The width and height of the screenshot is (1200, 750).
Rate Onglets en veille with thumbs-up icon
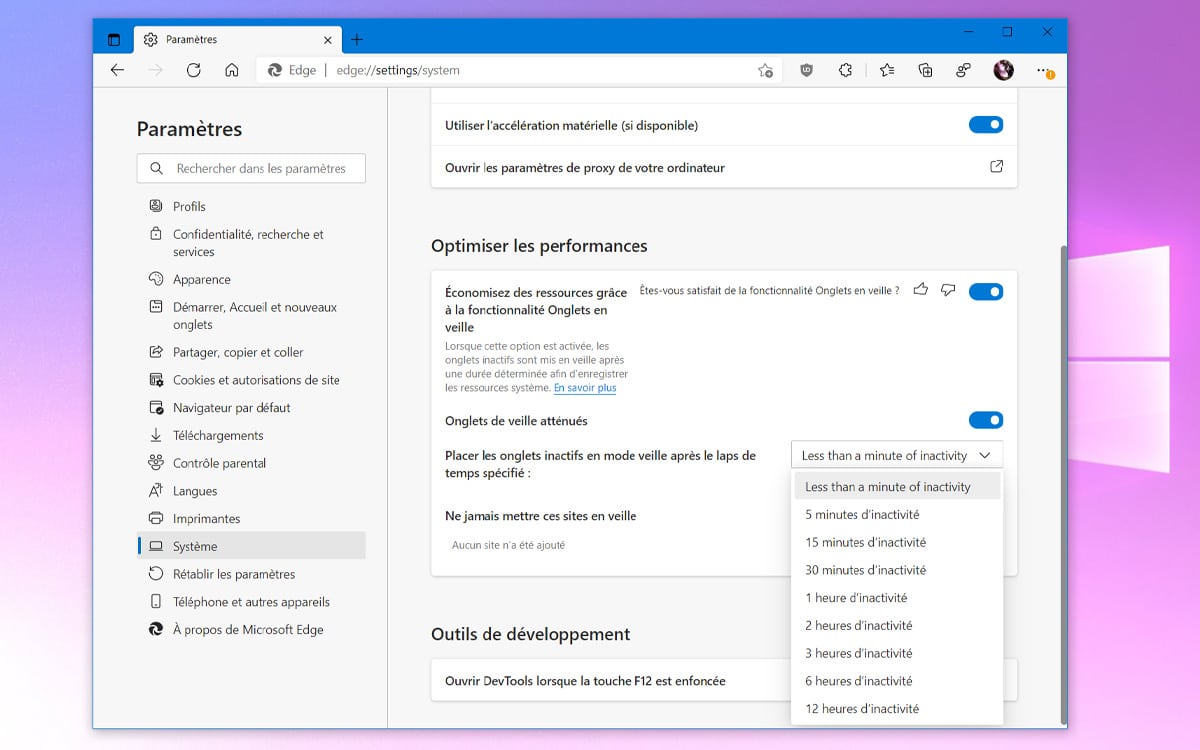tap(920, 290)
